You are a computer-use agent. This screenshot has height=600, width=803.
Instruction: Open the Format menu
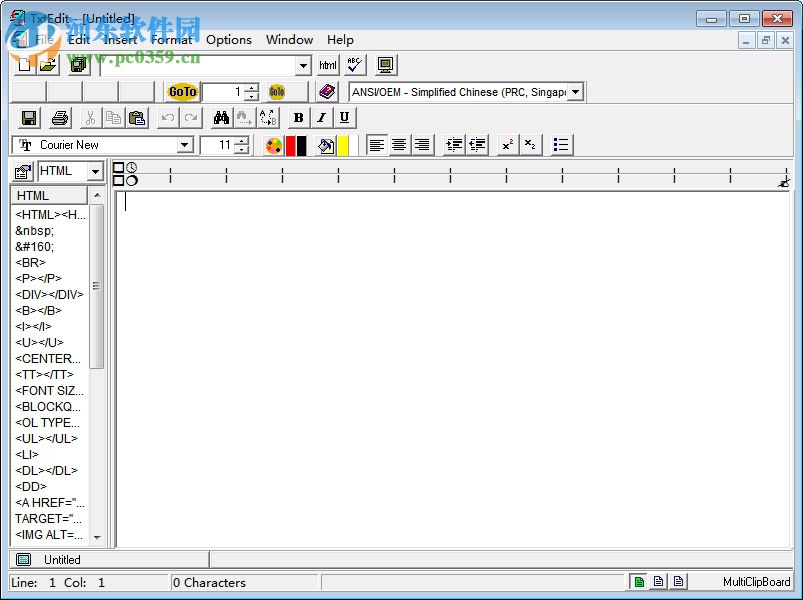pyautogui.click(x=171, y=40)
